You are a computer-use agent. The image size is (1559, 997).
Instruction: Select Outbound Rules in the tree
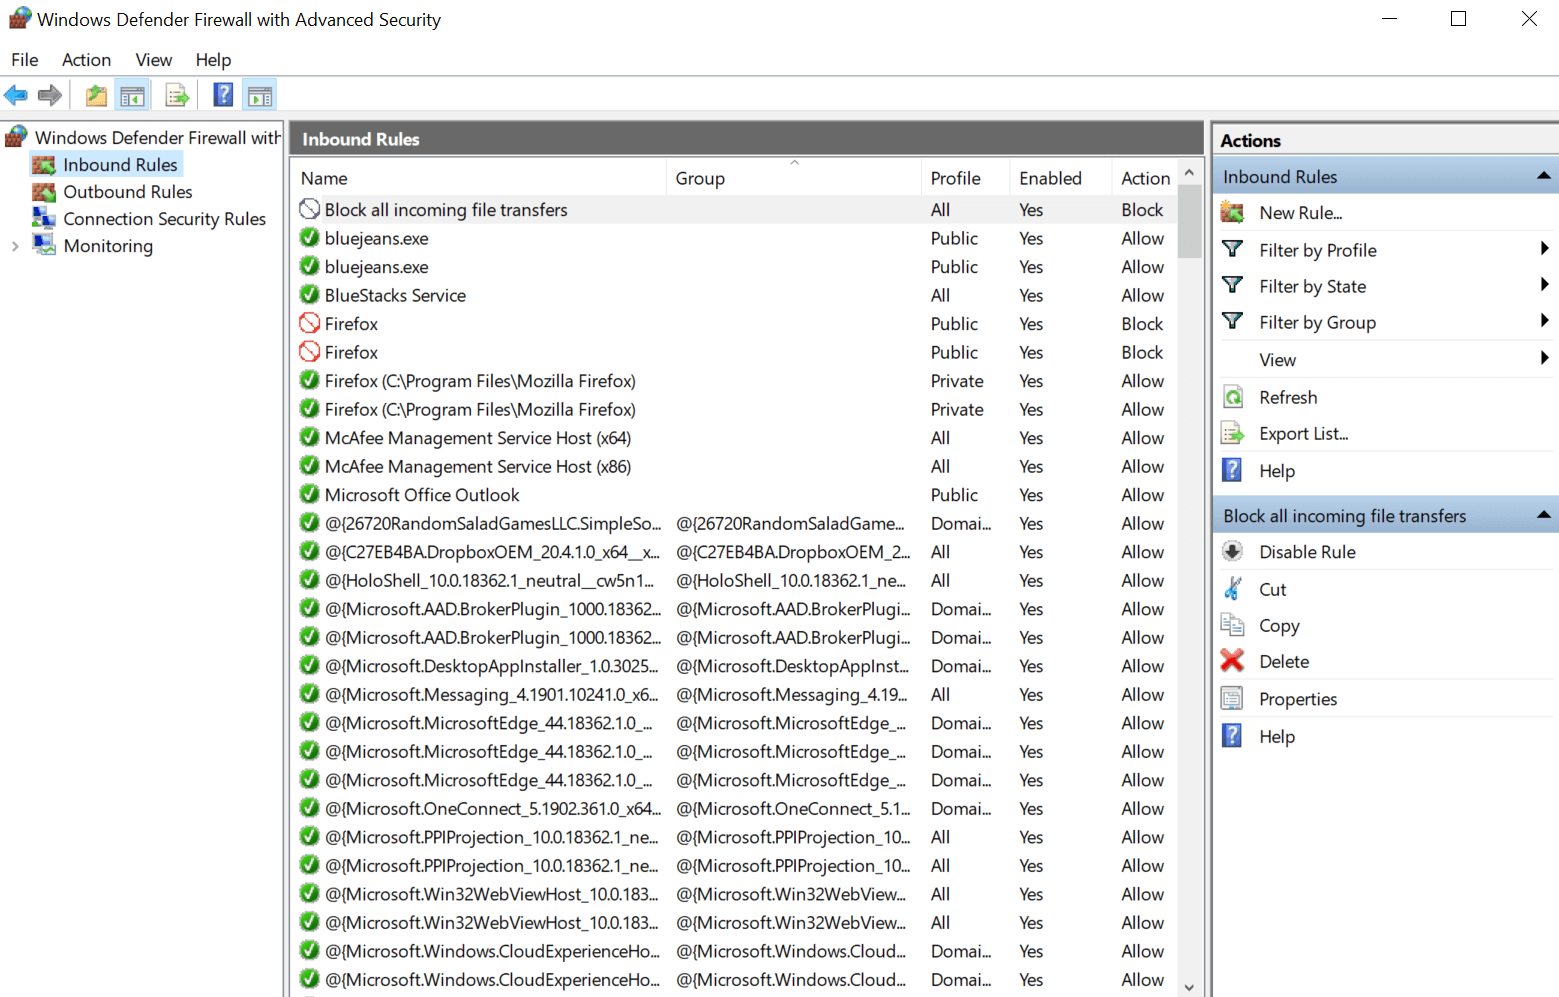coord(127,192)
